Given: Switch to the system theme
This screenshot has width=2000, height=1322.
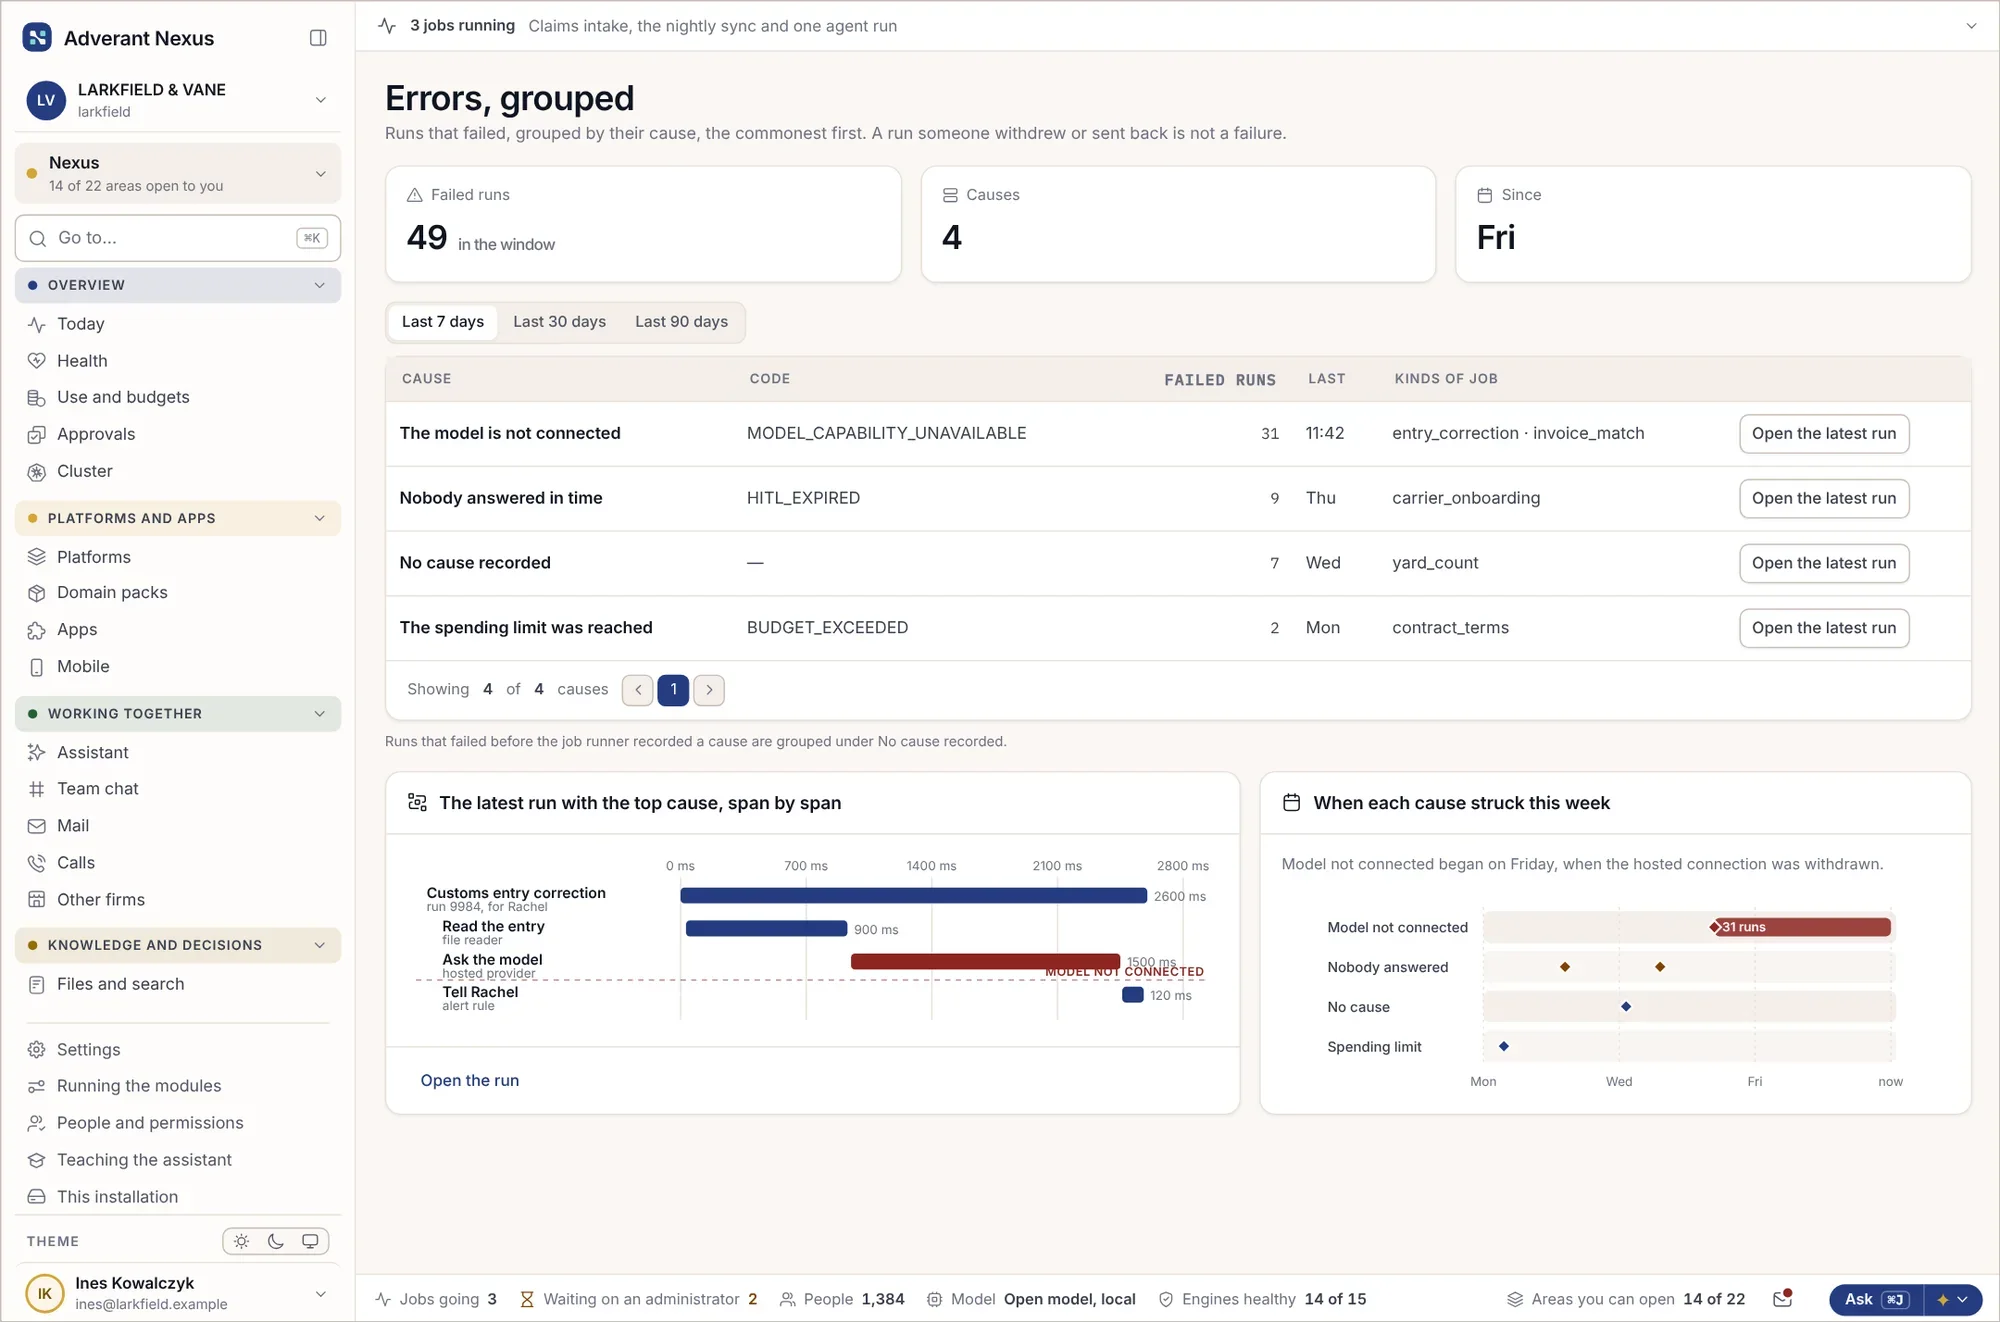Looking at the screenshot, I should coord(310,1242).
